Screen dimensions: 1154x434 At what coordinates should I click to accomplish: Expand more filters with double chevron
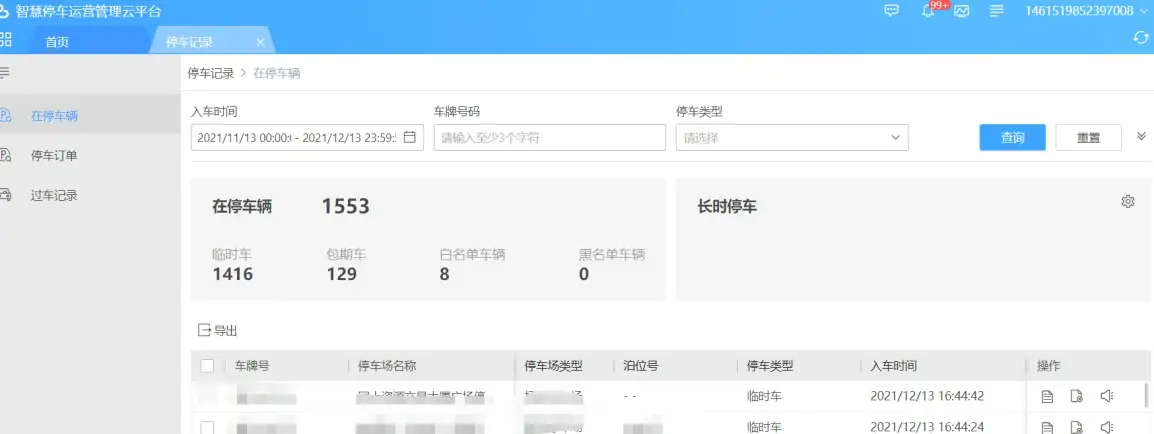coord(1141,136)
